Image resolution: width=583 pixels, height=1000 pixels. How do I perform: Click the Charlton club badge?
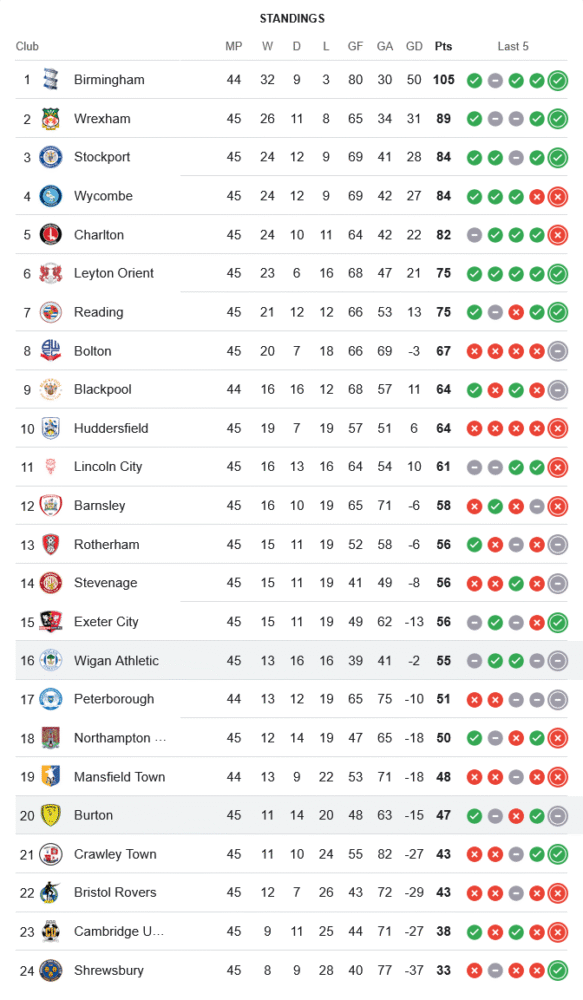[50, 235]
